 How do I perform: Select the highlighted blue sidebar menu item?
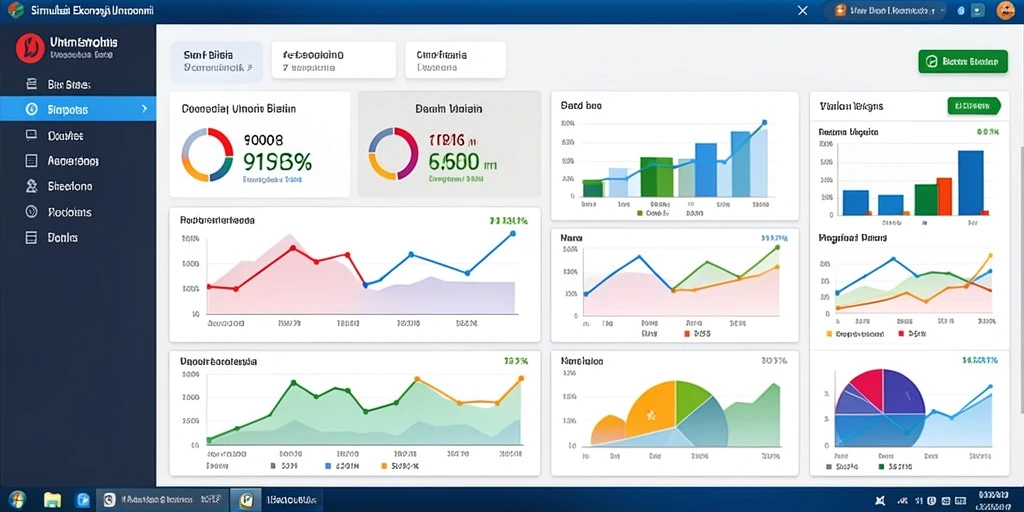click(78, 109)
